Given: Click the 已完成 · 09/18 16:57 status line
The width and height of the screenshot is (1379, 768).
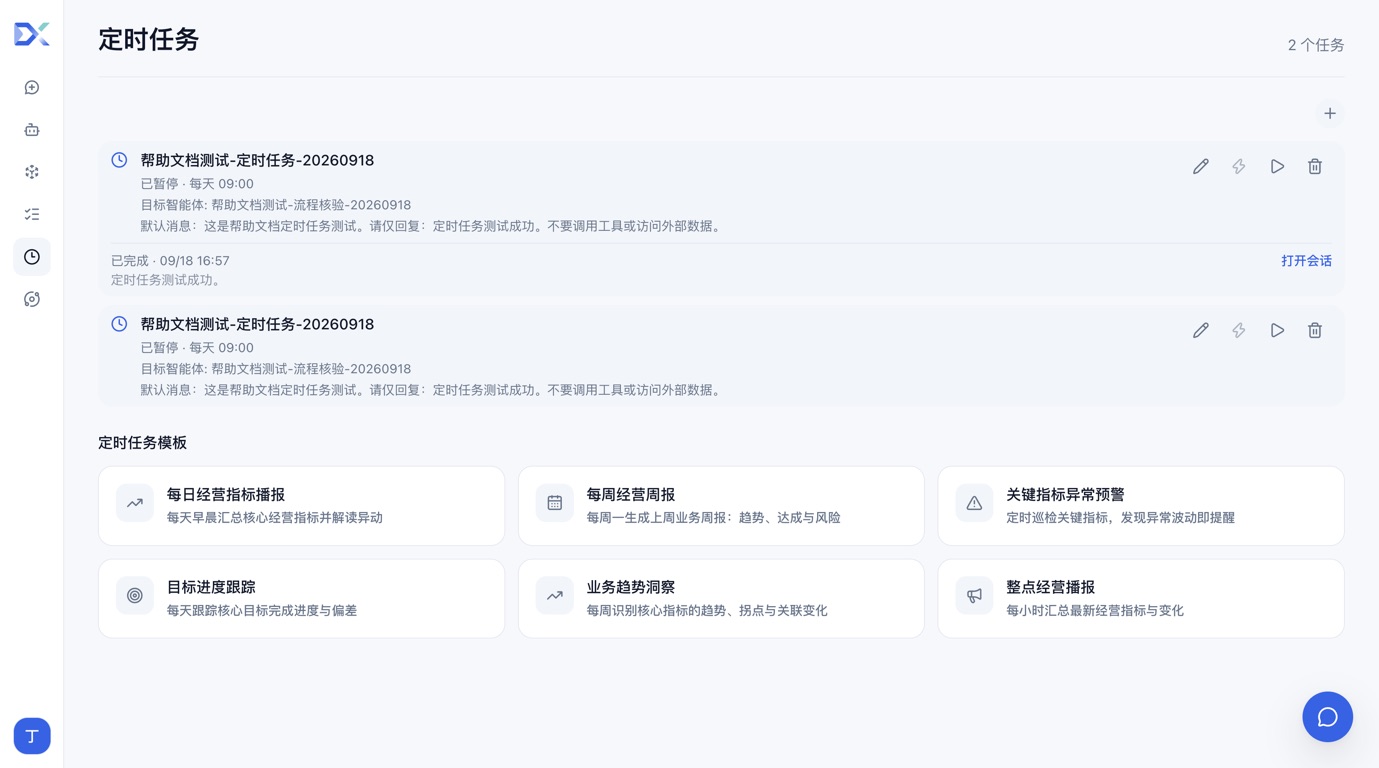Looking at the screenshot, I should [170, 261].
